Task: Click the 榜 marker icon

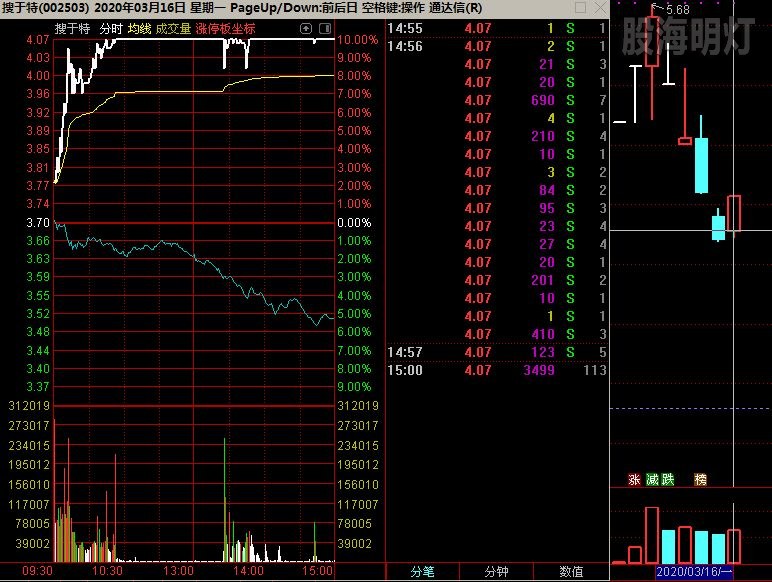Action: point(700,479)
